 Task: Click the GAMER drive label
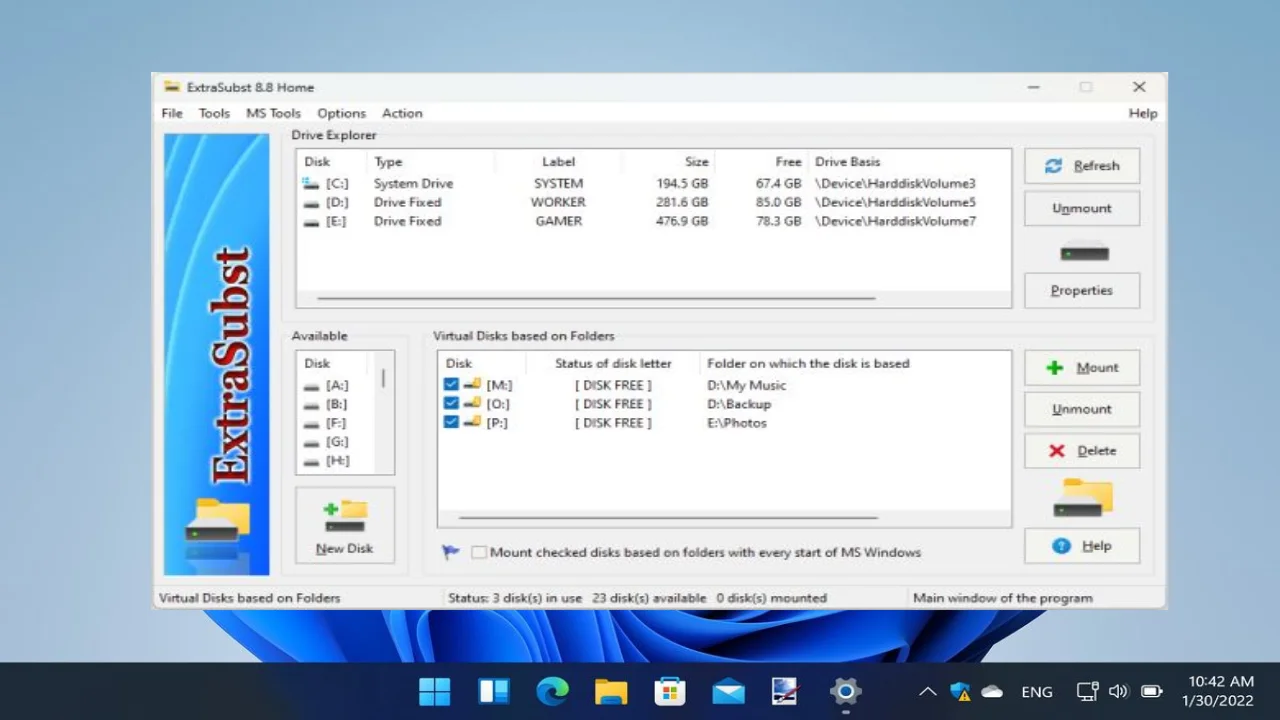point(558,221)
